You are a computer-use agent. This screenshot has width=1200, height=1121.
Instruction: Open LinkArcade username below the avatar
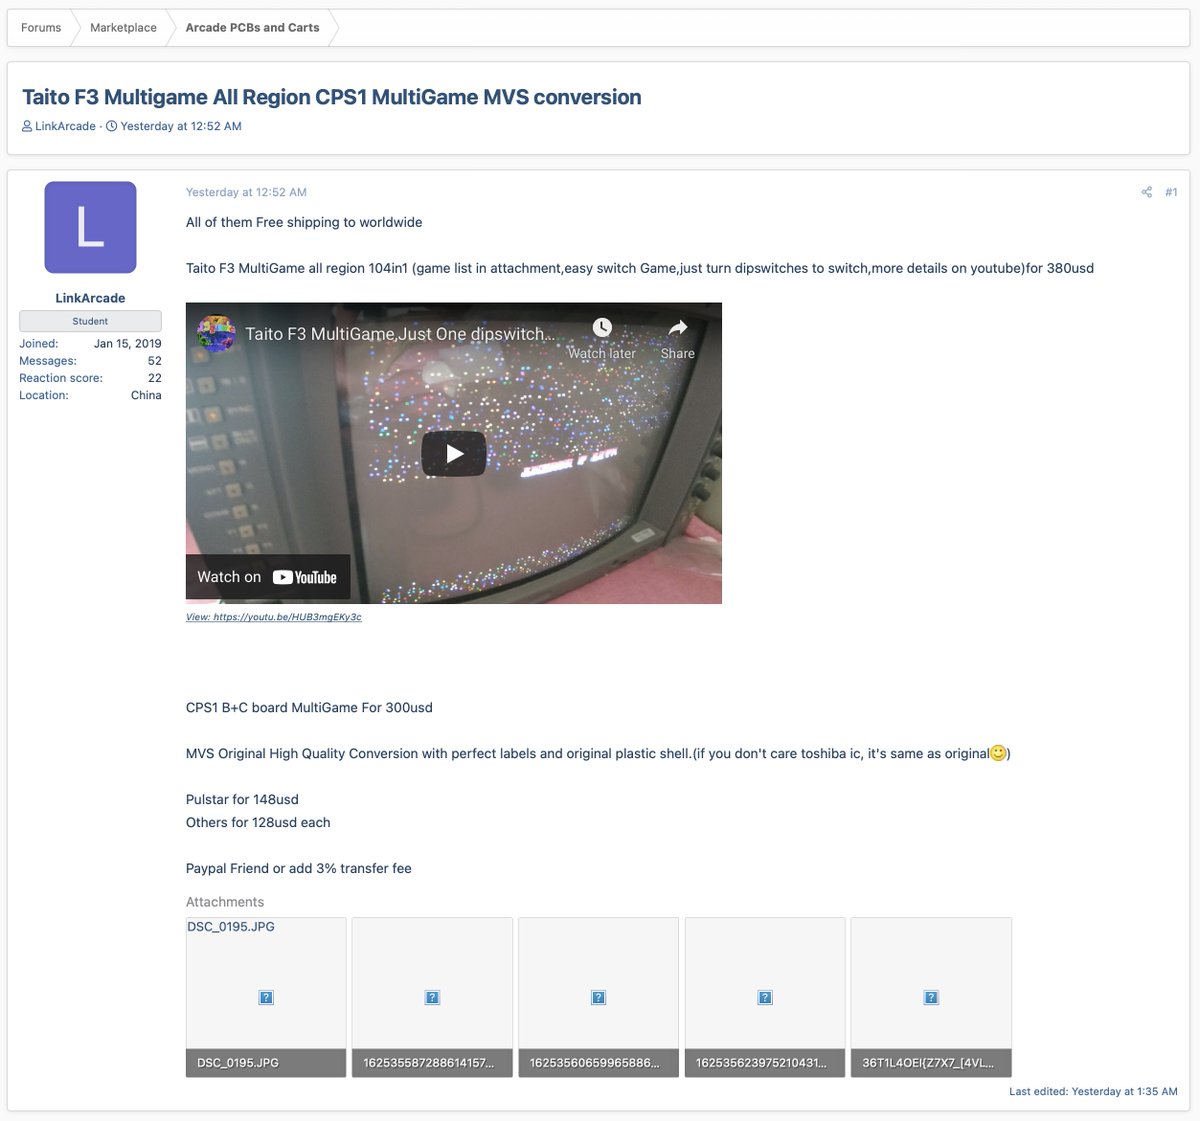(90, 298)
